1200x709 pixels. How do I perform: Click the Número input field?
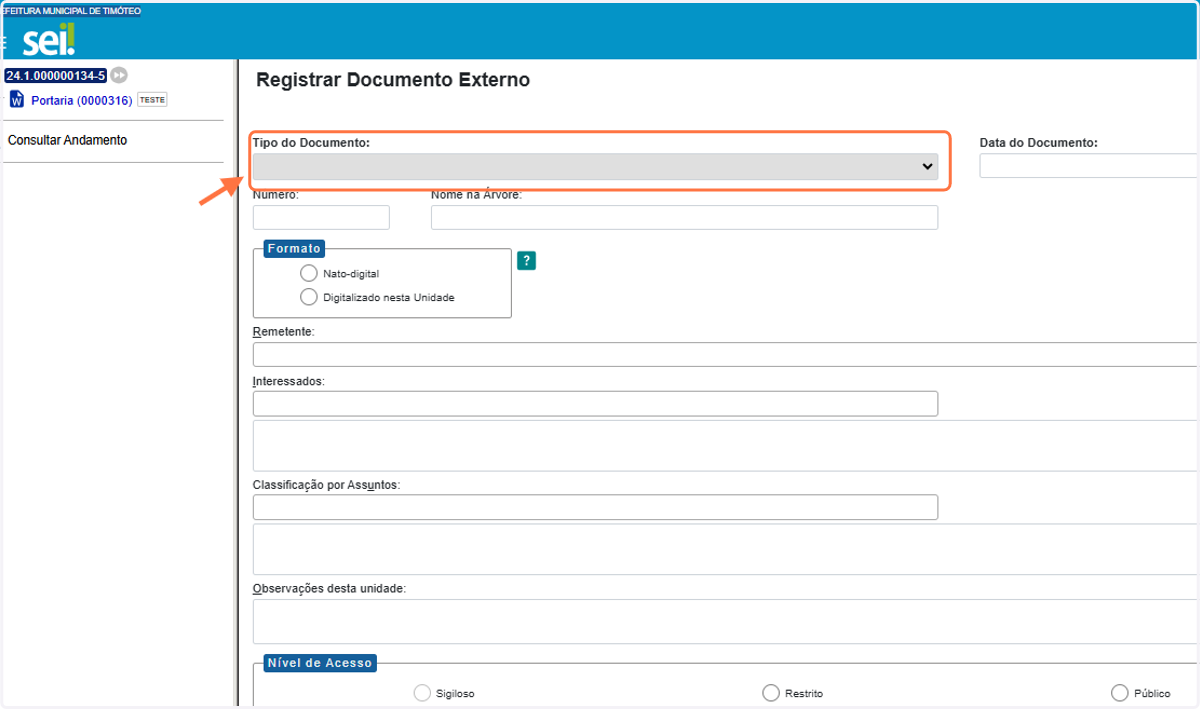click(x=321, y=217)
